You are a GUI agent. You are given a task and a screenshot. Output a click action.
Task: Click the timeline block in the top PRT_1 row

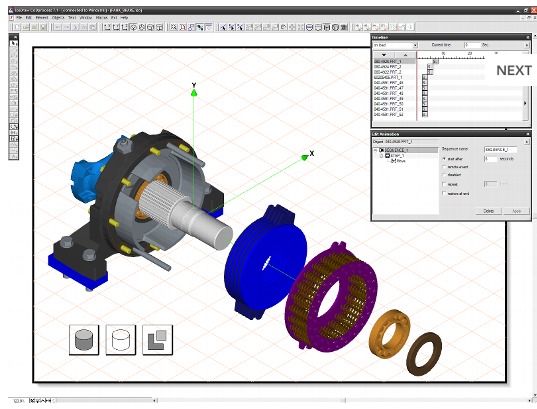pos(435,62)
